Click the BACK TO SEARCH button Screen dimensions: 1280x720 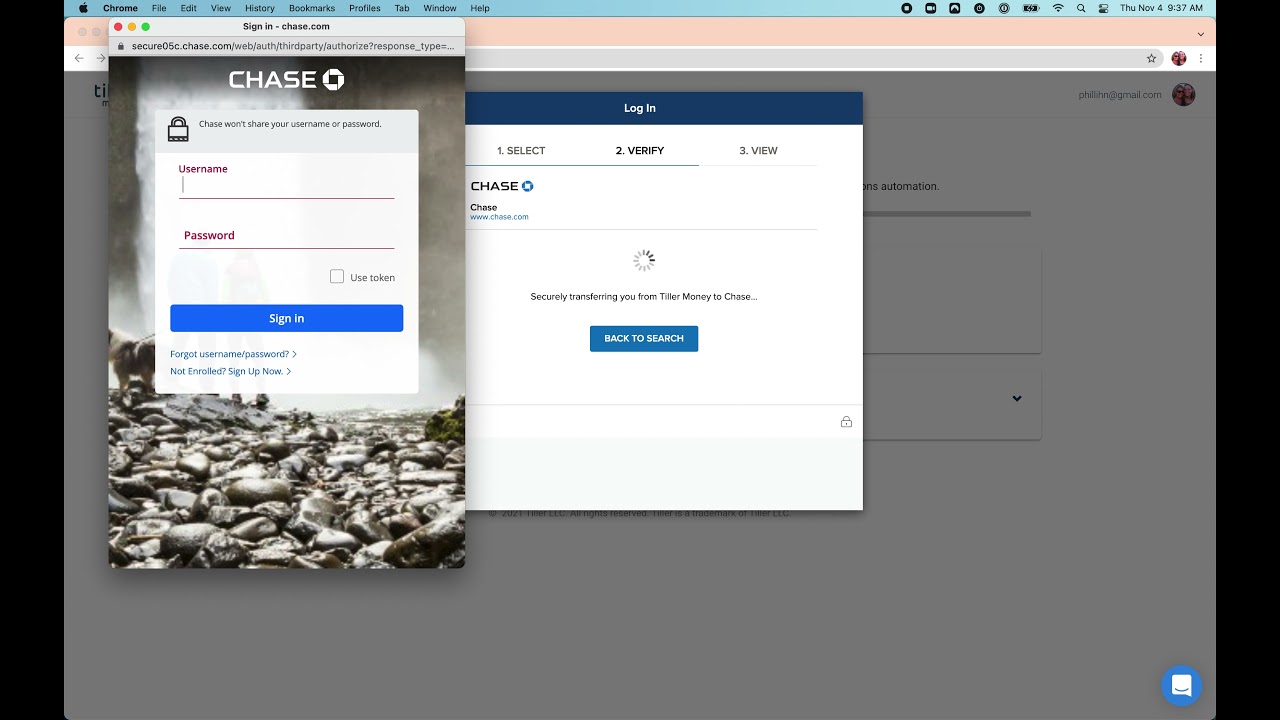[644, 338]
